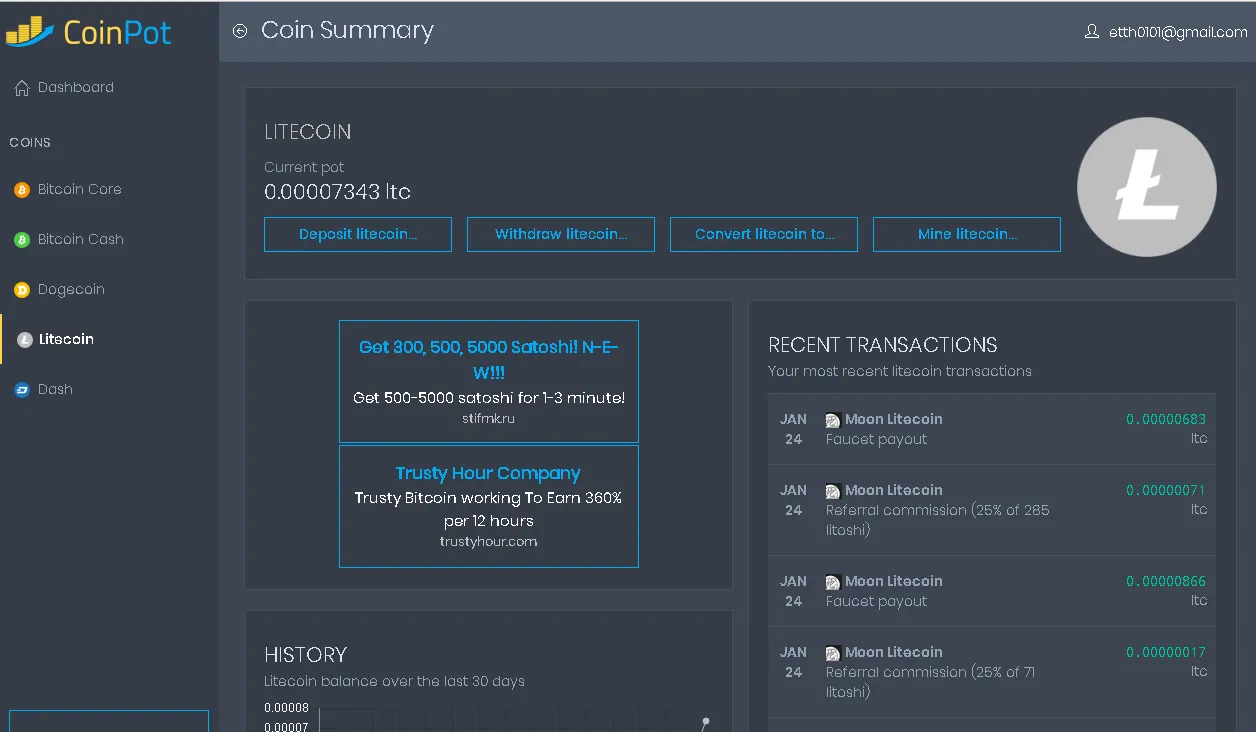Click the 0.00000071 transaction amount
1256x732 pixels.
point(1166,490)
